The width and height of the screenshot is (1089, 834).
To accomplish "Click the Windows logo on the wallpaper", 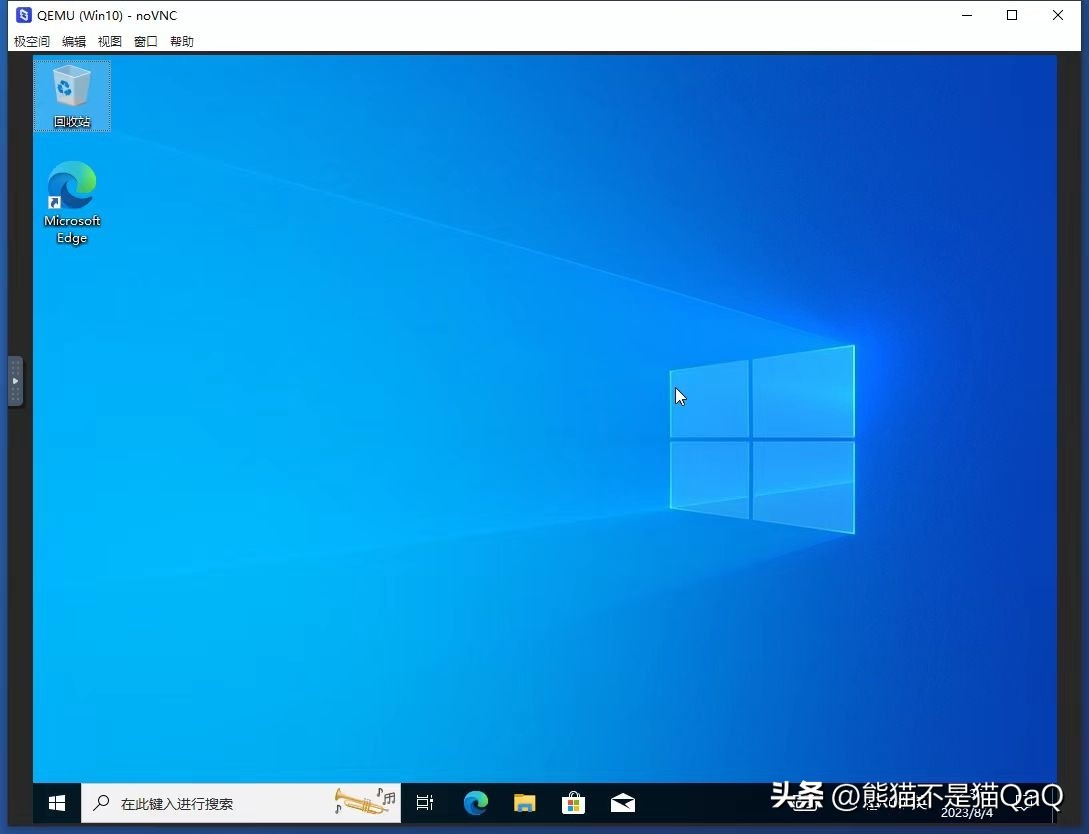I will pyautogui.click(x=762, y=440).
